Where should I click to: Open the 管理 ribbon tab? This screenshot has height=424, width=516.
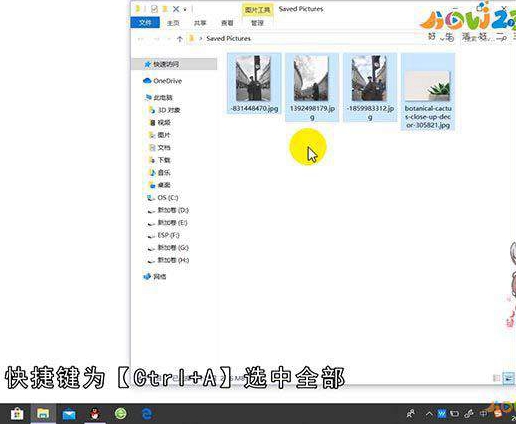pyautogui.click(x=257, y=23)
